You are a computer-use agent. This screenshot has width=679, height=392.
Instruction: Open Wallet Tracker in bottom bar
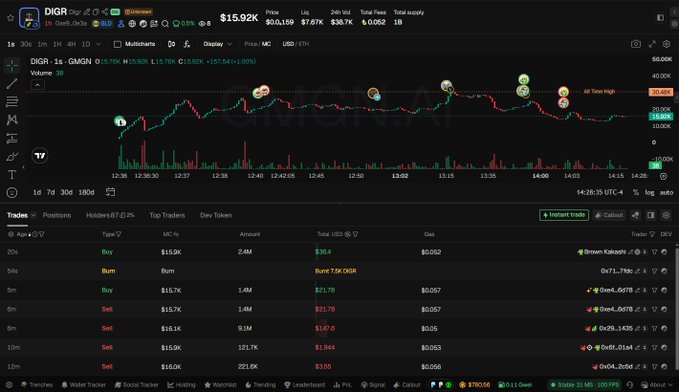tap(84, 385)
